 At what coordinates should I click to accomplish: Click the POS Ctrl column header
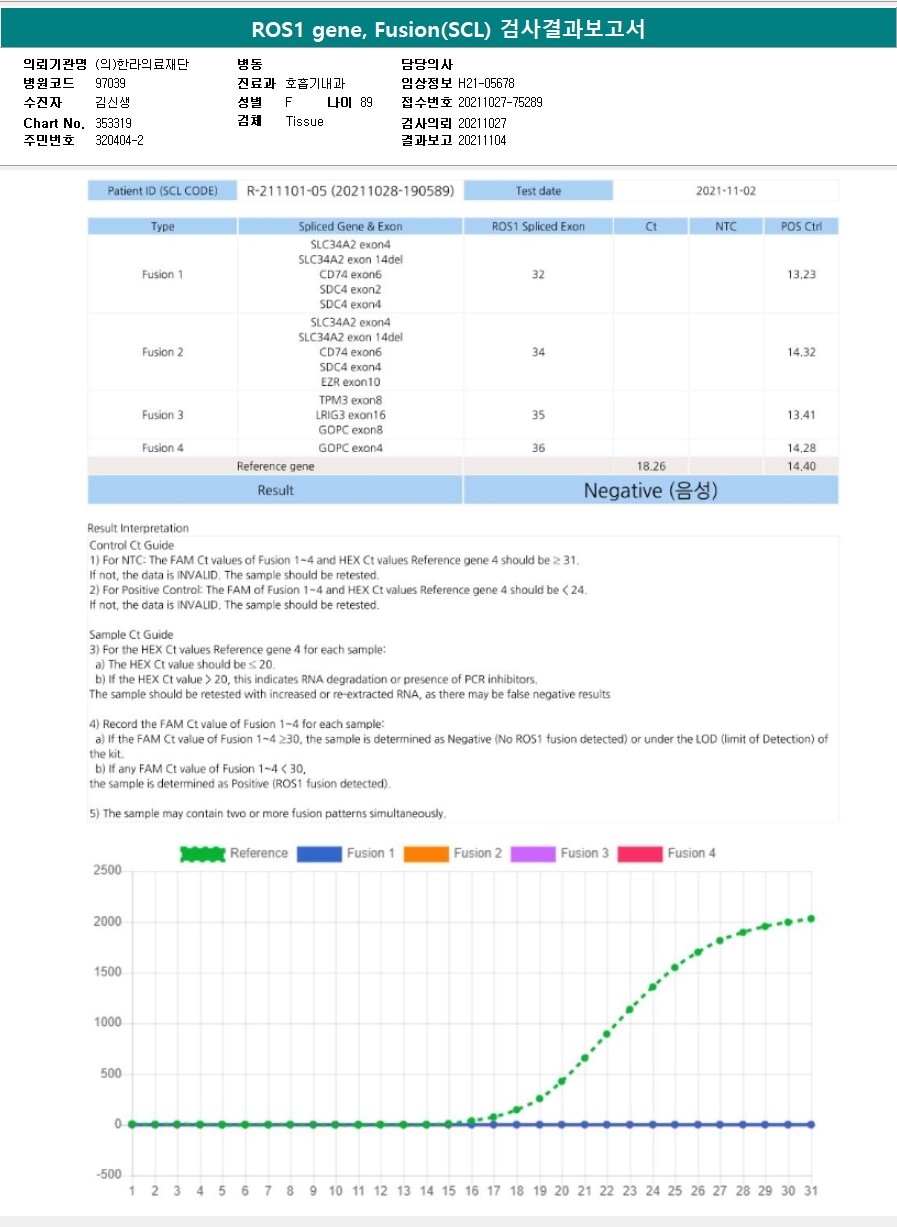801,226
